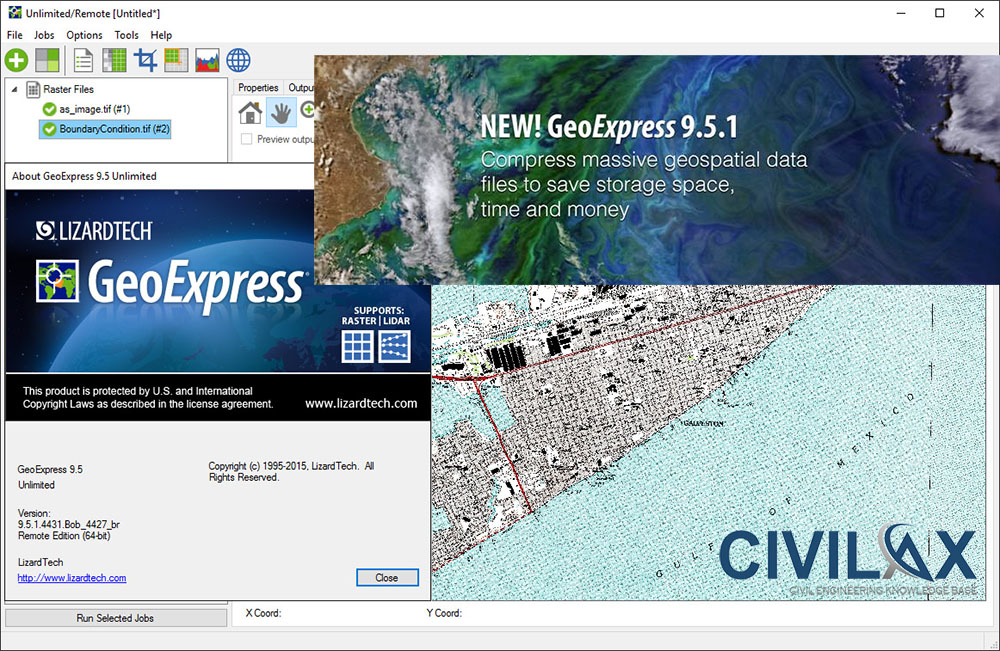Minimize the GeoExpress window
The image size is (1000, 651).
(x=901, y=13)
